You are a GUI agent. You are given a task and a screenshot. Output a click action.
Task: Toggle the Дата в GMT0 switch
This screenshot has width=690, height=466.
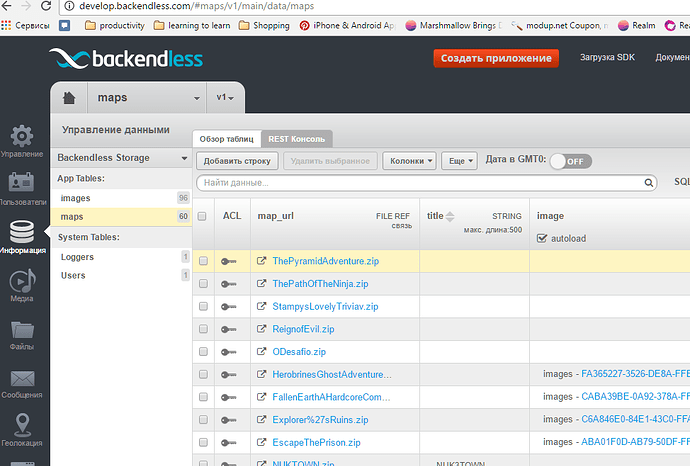[x=570, y=161]
